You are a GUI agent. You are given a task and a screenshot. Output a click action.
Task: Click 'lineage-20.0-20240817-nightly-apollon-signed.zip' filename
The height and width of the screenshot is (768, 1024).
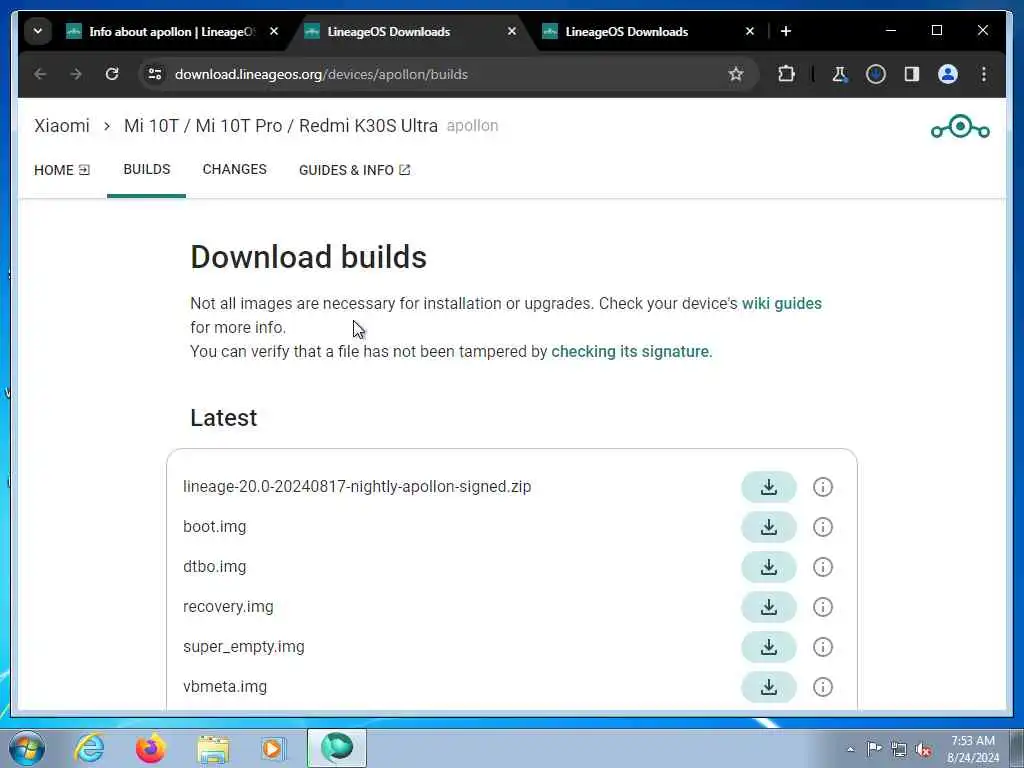tap(357, 487)
